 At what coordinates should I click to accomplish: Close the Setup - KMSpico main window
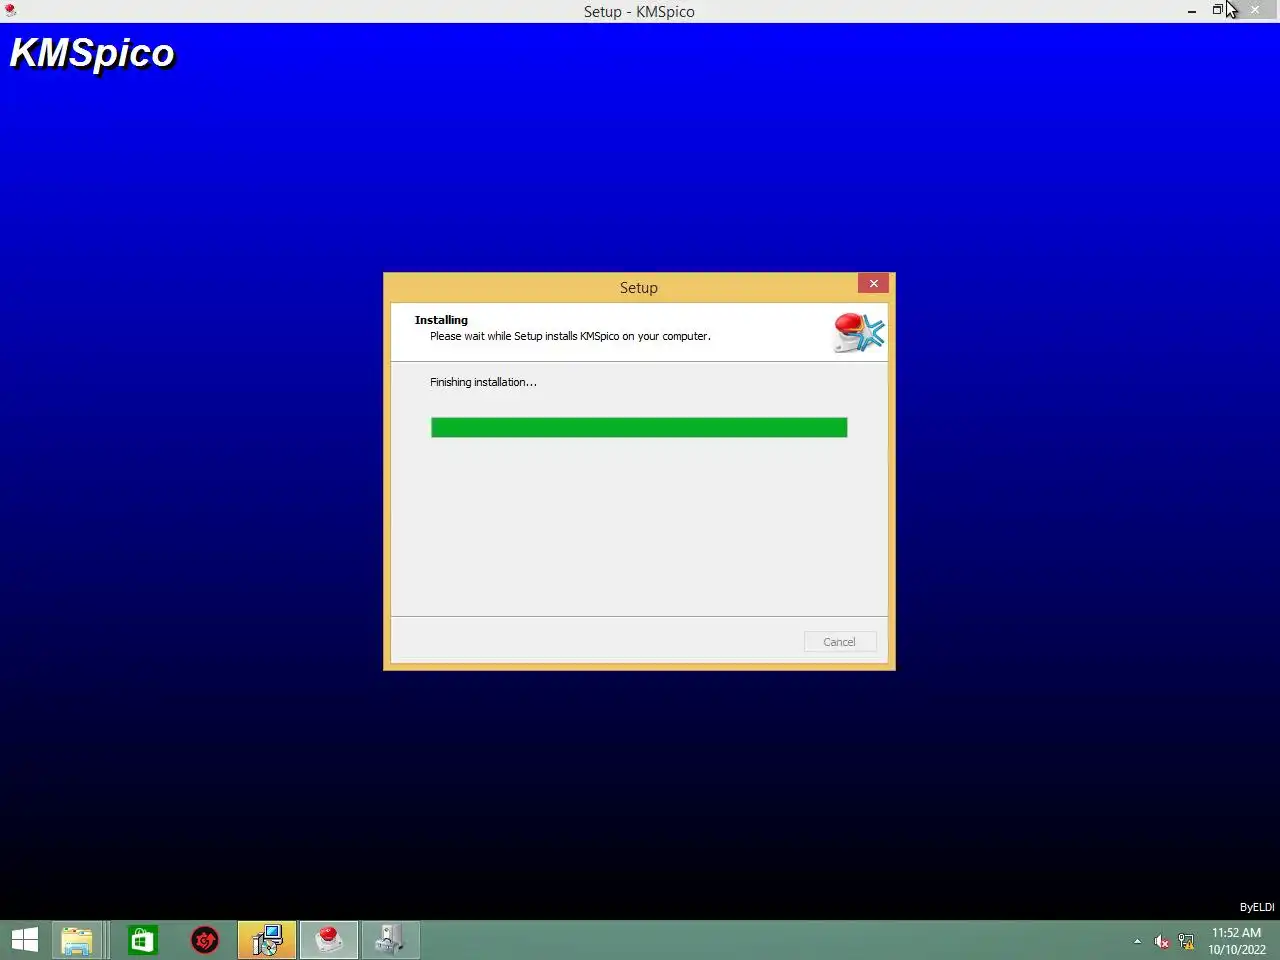click(x=1255, y=10)
